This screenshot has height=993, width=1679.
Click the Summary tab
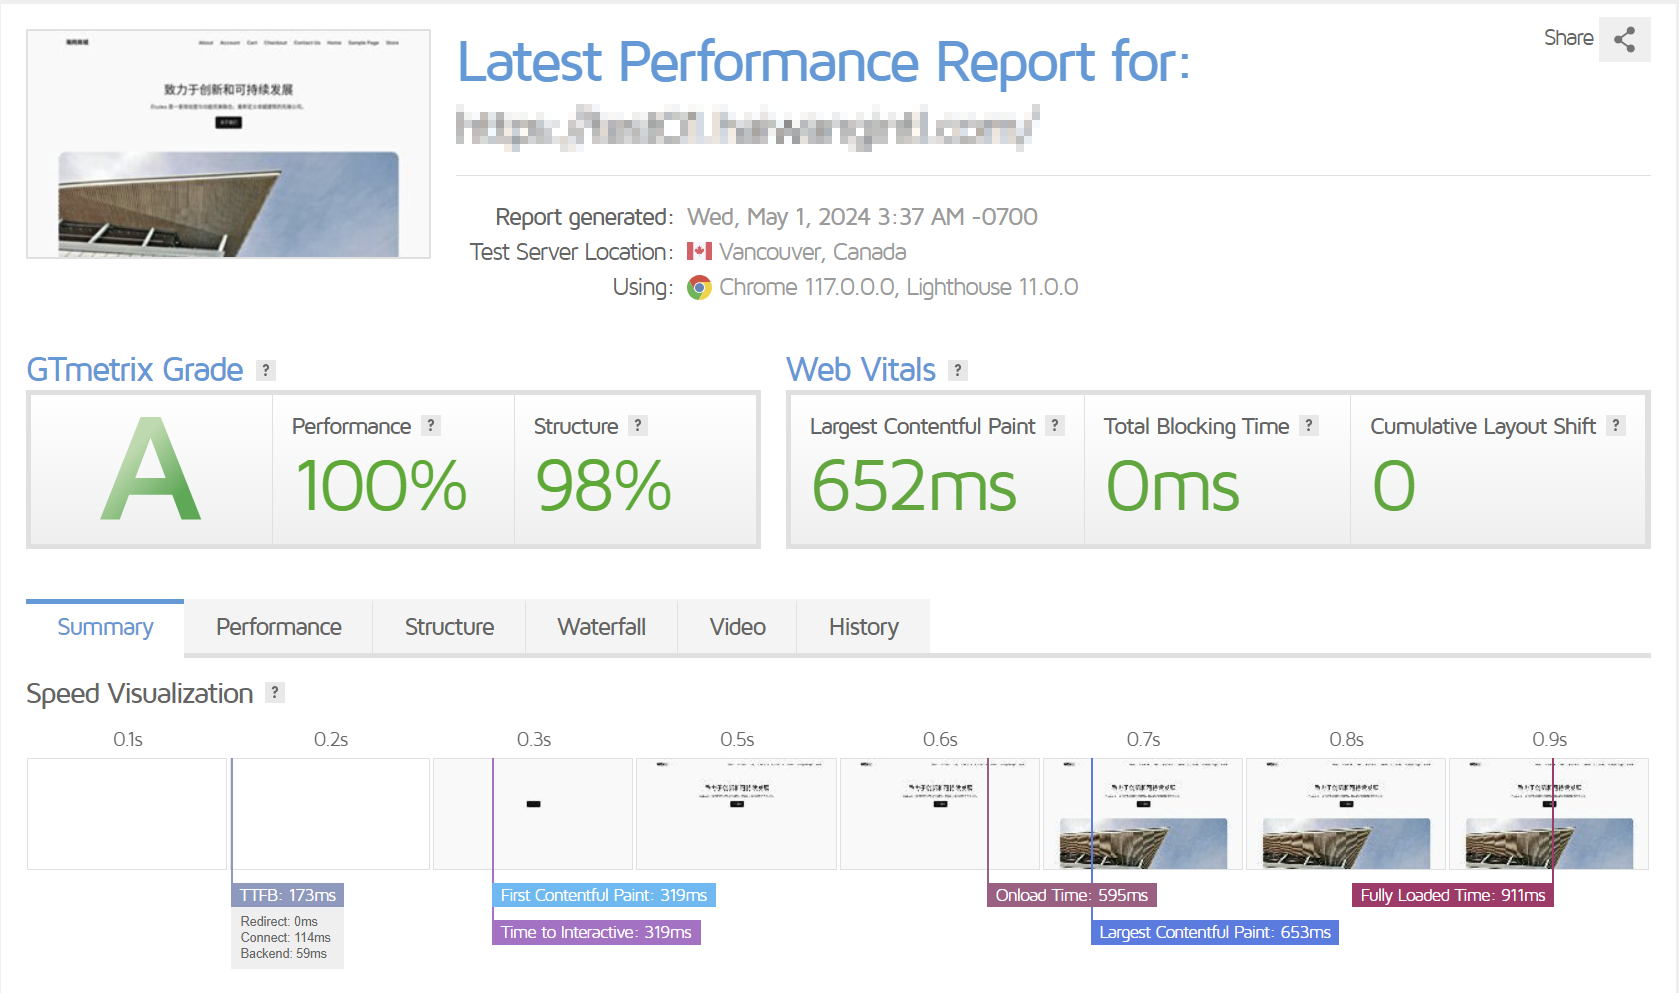(x=105, y=627)
